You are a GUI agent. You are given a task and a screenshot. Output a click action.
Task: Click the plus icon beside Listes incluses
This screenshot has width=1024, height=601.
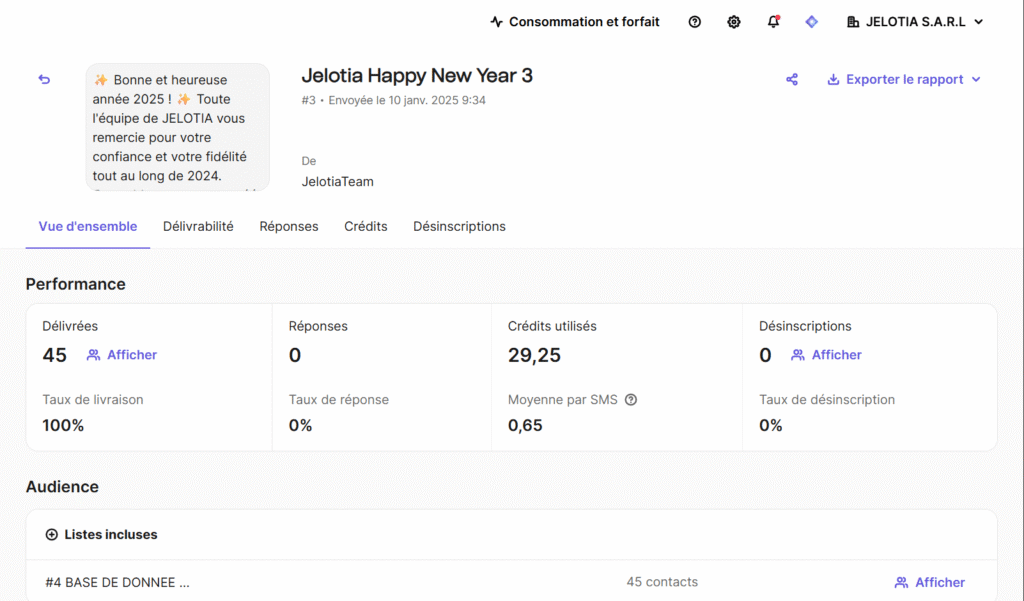(52, 535)
